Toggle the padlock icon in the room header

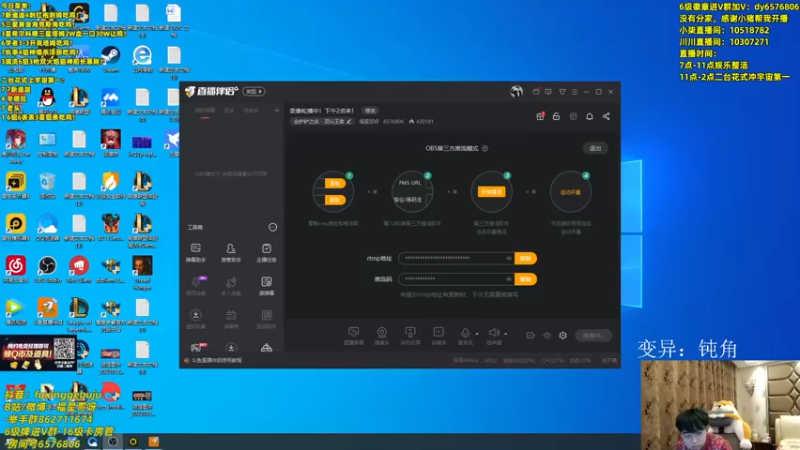556,116
